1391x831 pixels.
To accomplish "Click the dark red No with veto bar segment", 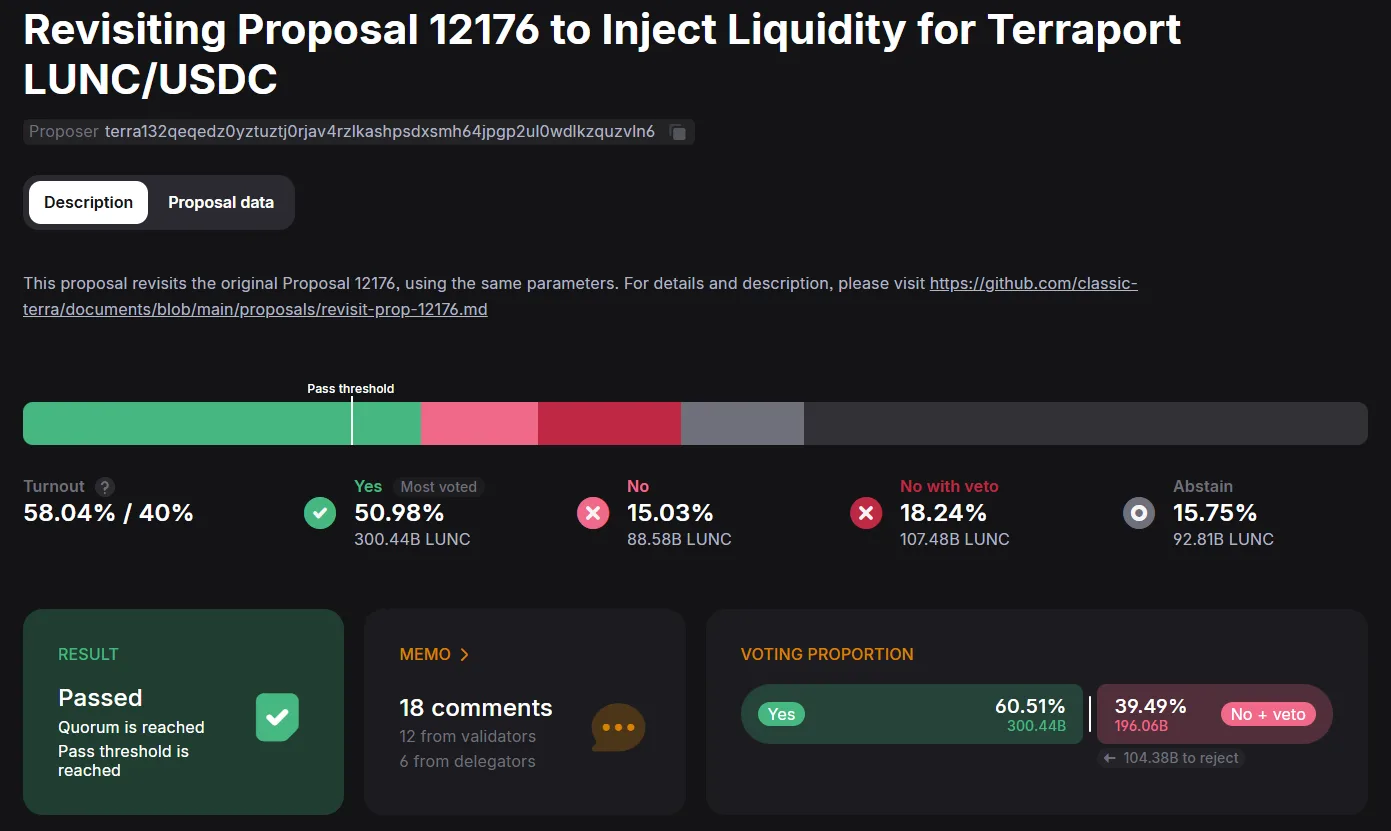I will [609, 423].
